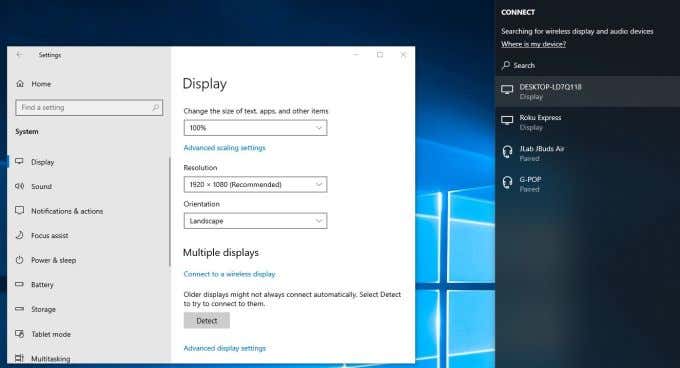Go to the Sound settings section
This screenshot has width=680, height=368.
tap(88, 186)
